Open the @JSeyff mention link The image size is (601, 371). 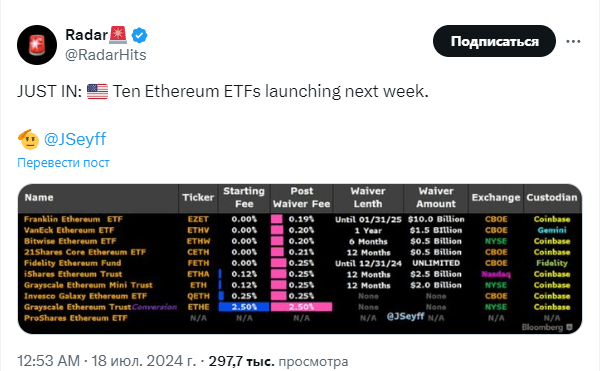(75, 139)
